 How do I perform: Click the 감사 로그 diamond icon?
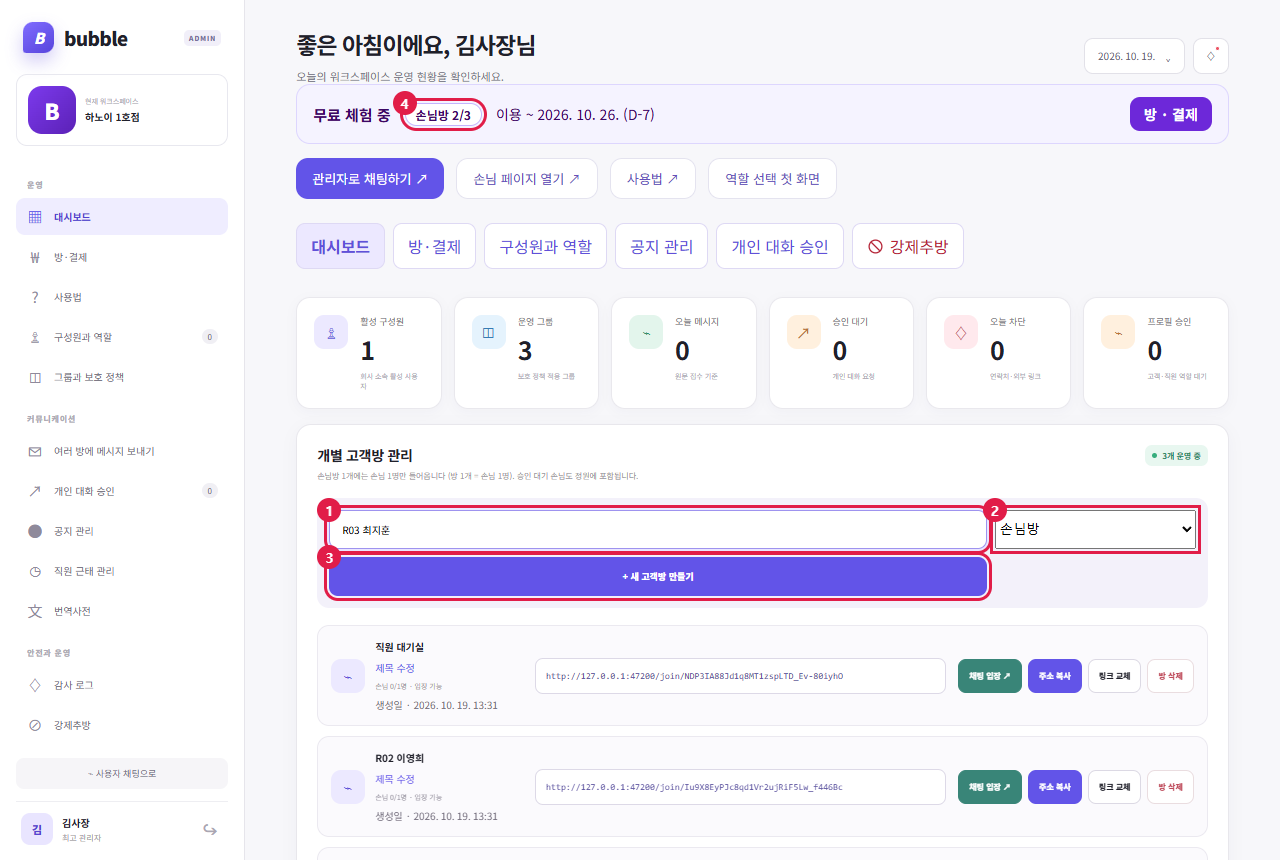coord(35,685)
